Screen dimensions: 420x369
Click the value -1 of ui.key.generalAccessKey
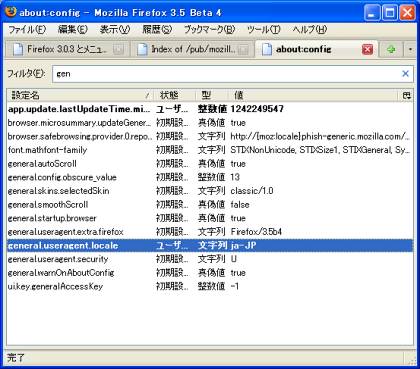point(234,286)
